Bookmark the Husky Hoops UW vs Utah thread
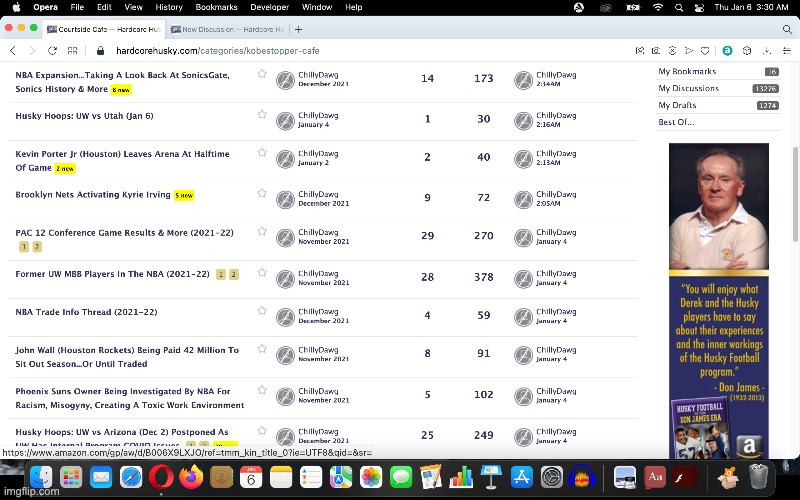This screenshot has height=500, width=800. click(x=262, y=115)
